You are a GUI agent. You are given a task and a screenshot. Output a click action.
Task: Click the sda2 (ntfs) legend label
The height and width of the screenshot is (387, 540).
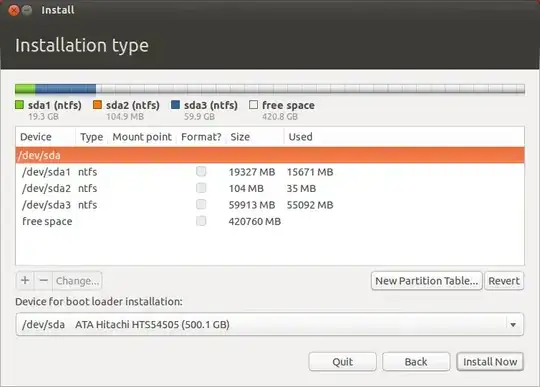pos(133,105)
